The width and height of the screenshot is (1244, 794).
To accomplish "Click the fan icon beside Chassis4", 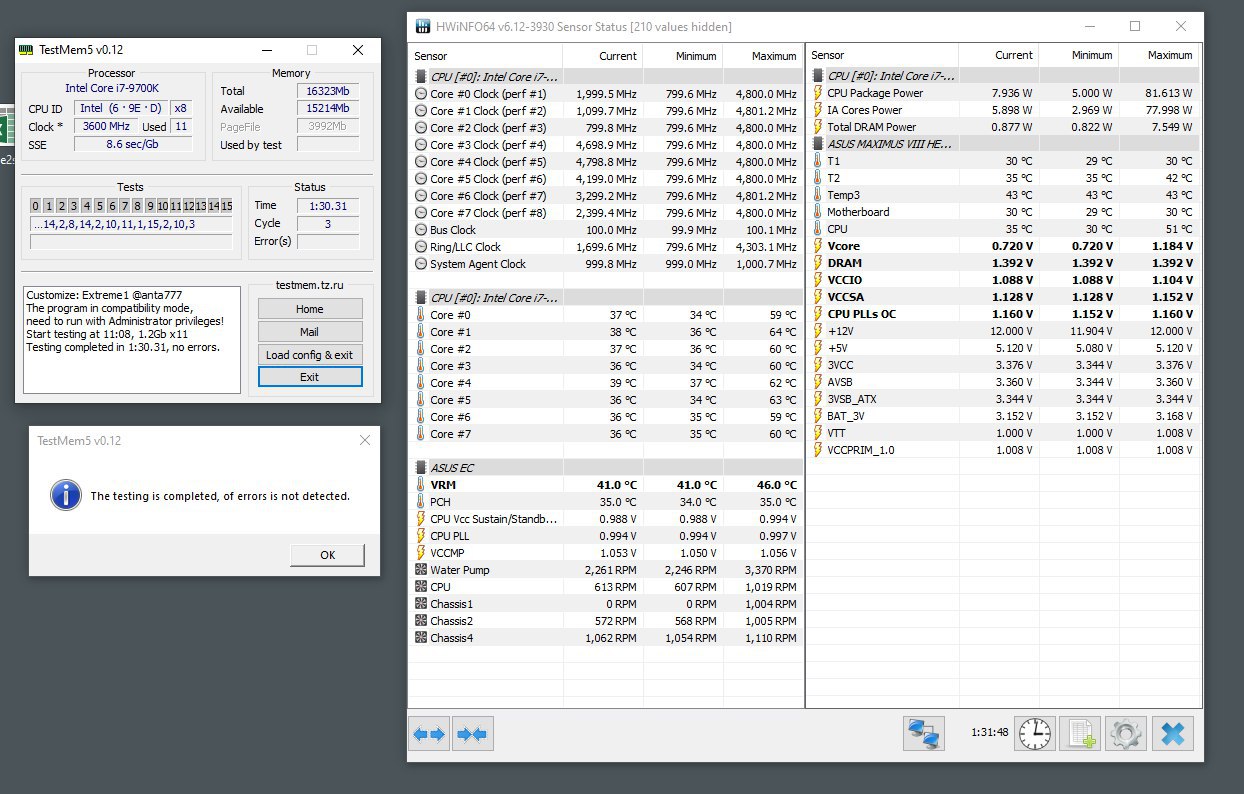I will [x=421, y=638].
